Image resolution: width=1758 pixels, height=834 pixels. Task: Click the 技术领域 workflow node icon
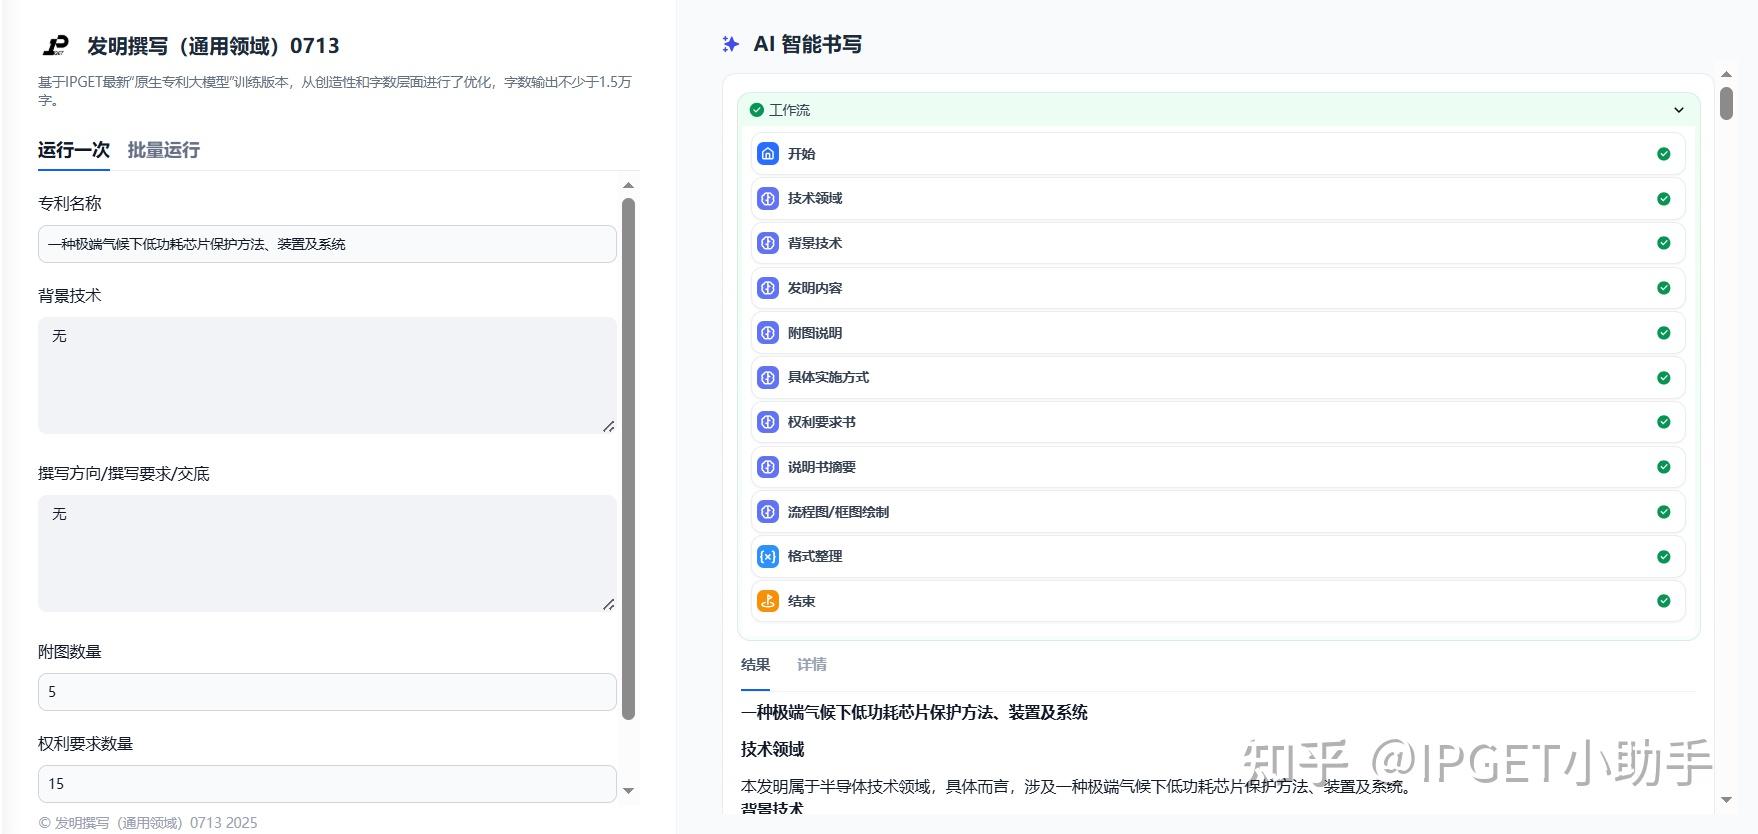[767, 198]
